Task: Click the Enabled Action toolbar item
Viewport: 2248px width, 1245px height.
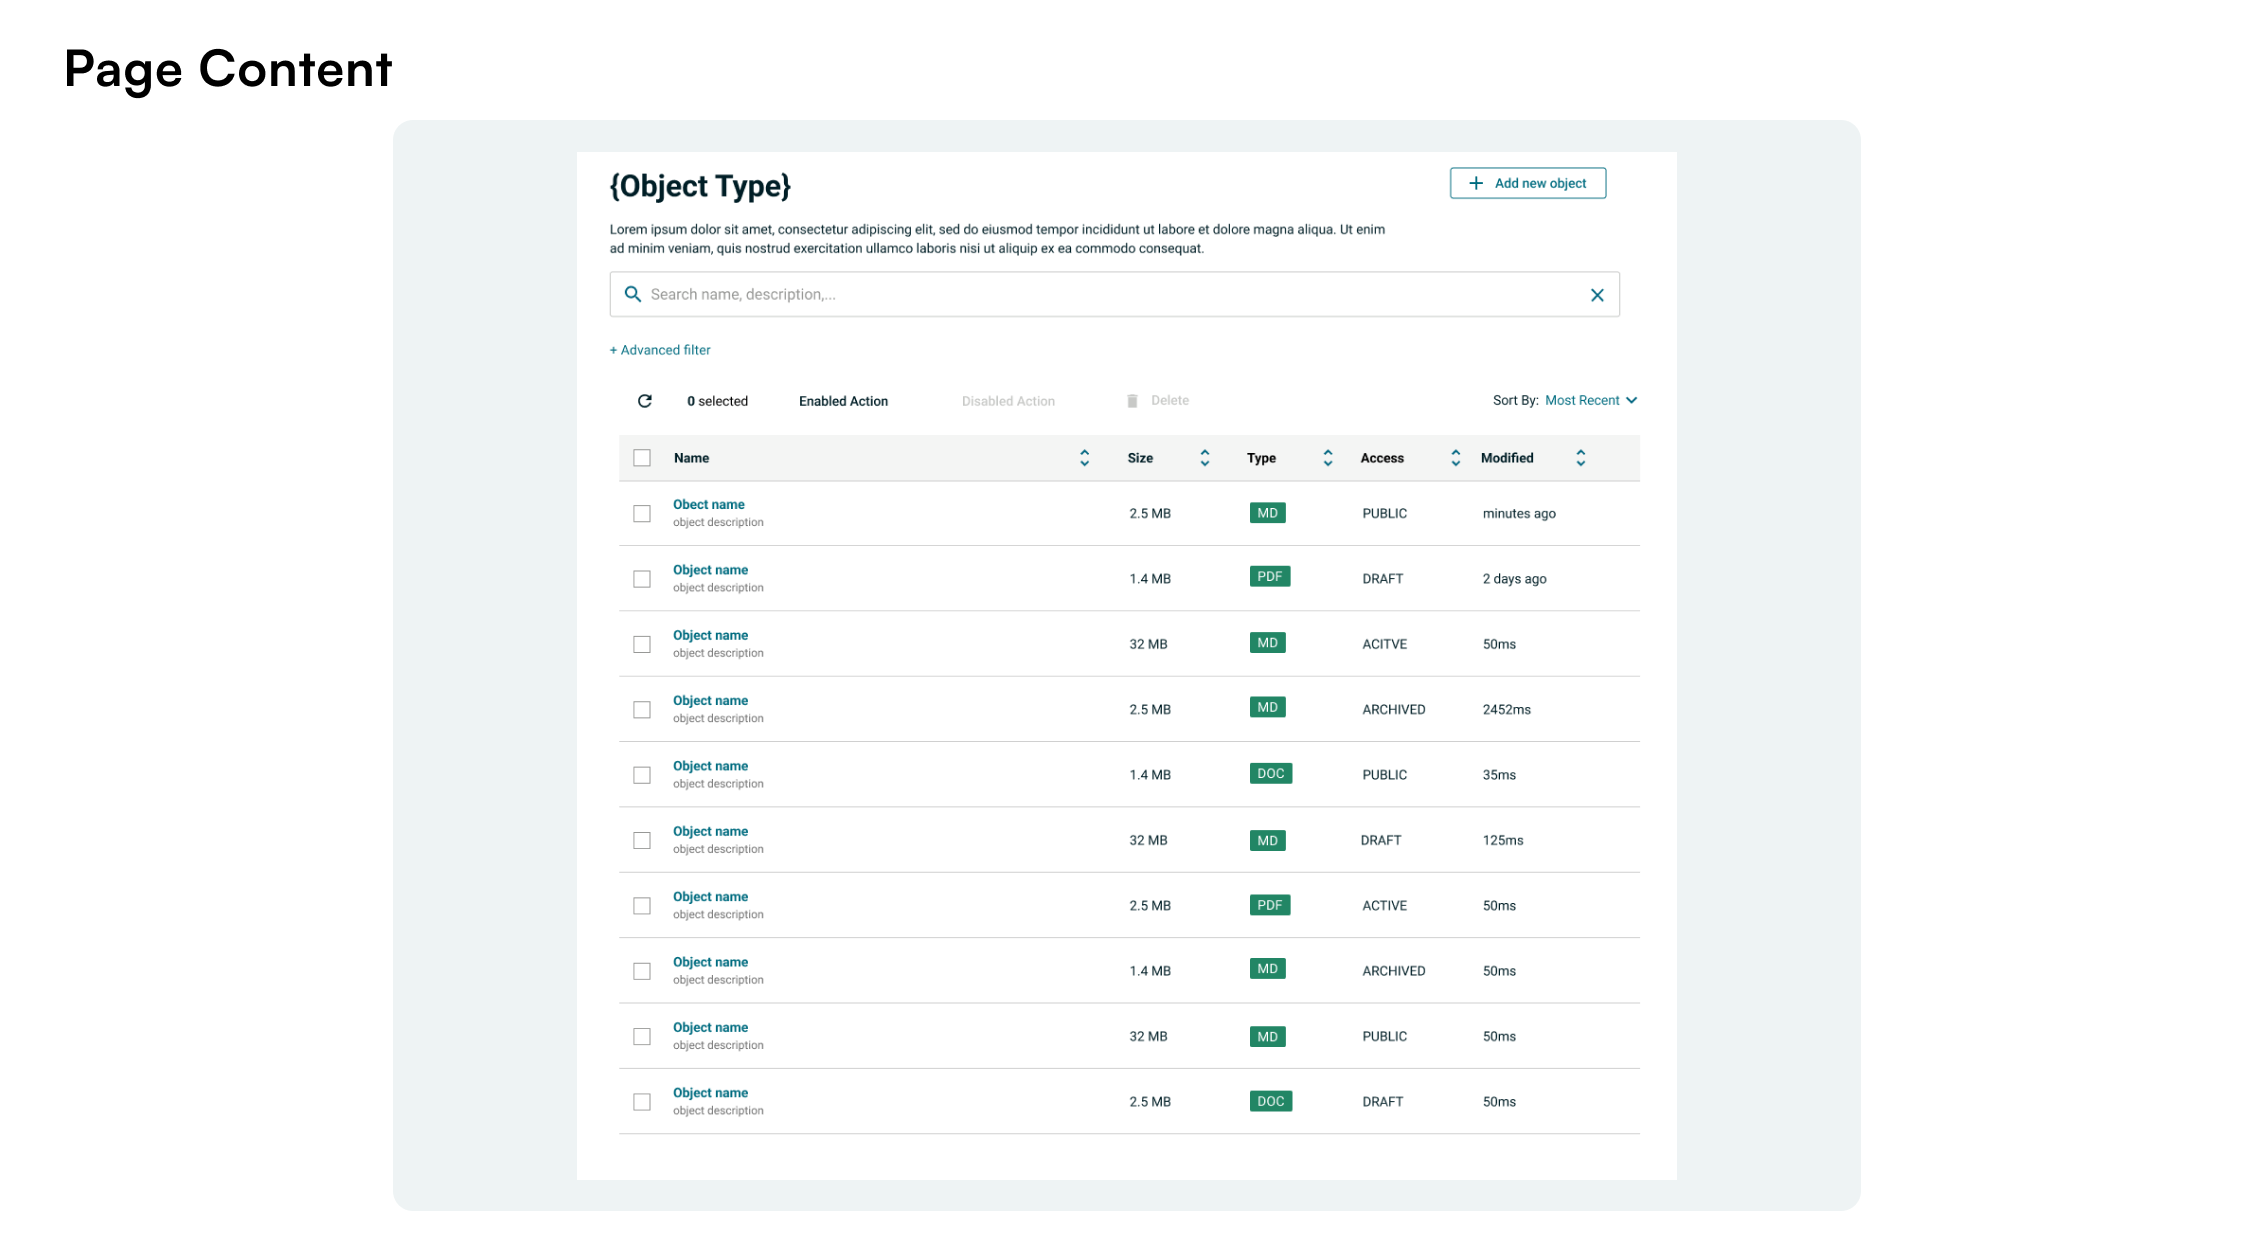Action: click(x=843, y=401)
